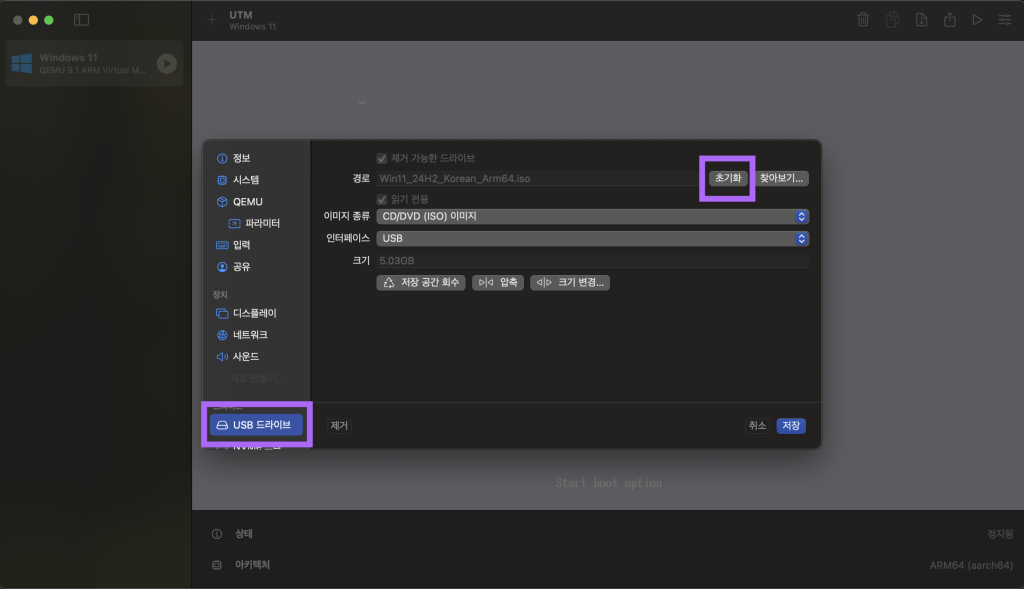Click 찾아보기... to browse for an image
This screenshot has width=1024, height=589.
pos(781,178)
